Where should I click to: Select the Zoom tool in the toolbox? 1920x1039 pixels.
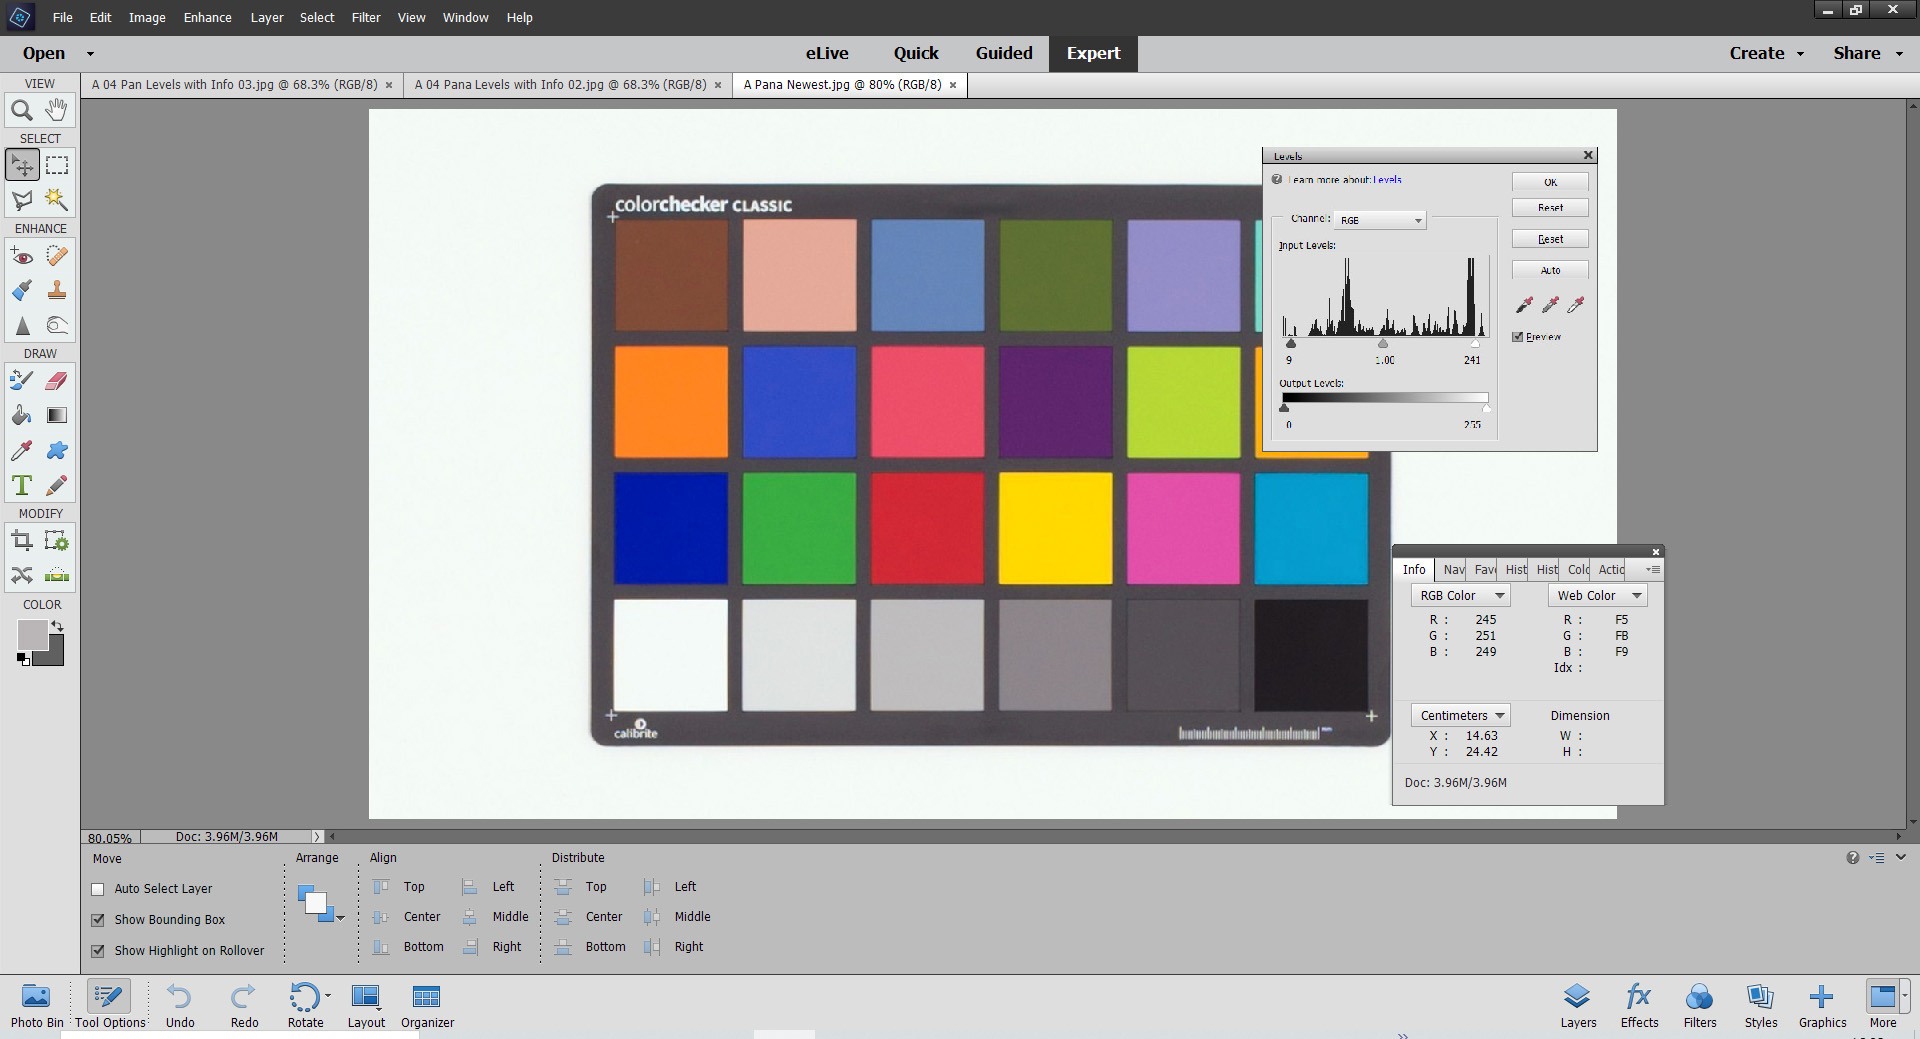pos(22,111)
